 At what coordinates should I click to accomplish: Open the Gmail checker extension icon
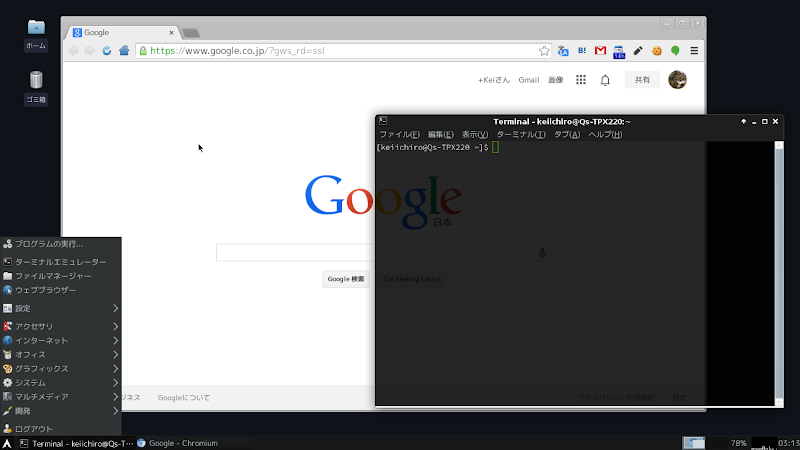(600, 51)
